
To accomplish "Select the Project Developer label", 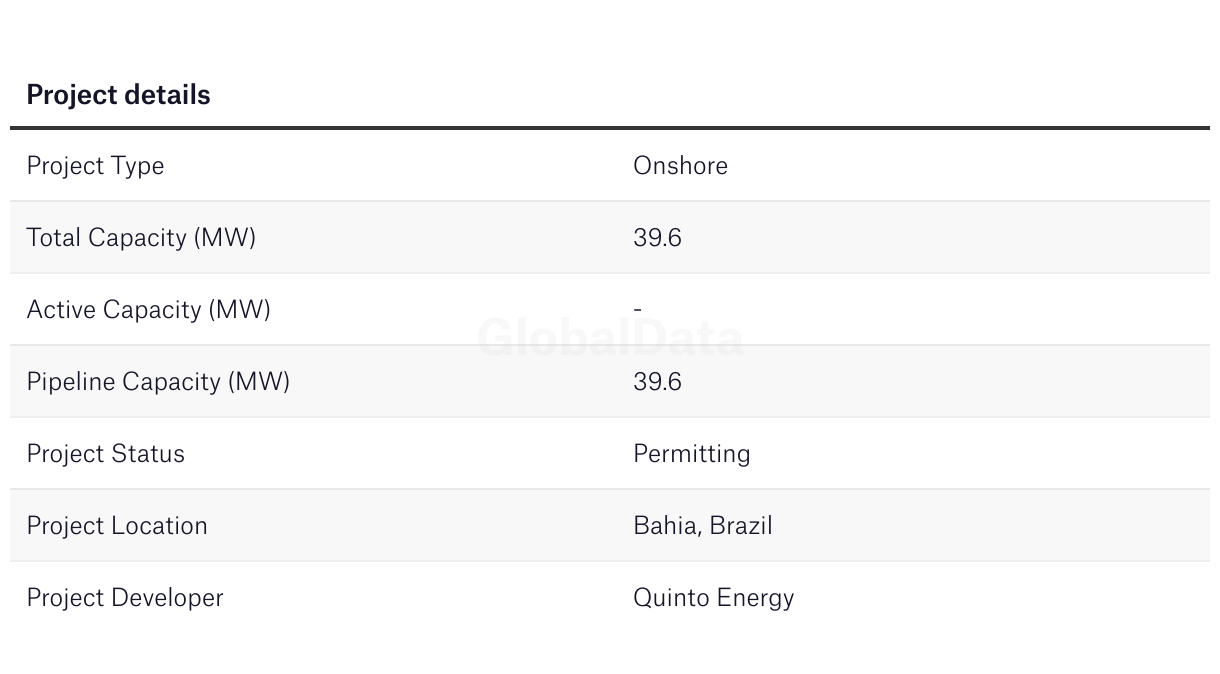I will point(125,598).
